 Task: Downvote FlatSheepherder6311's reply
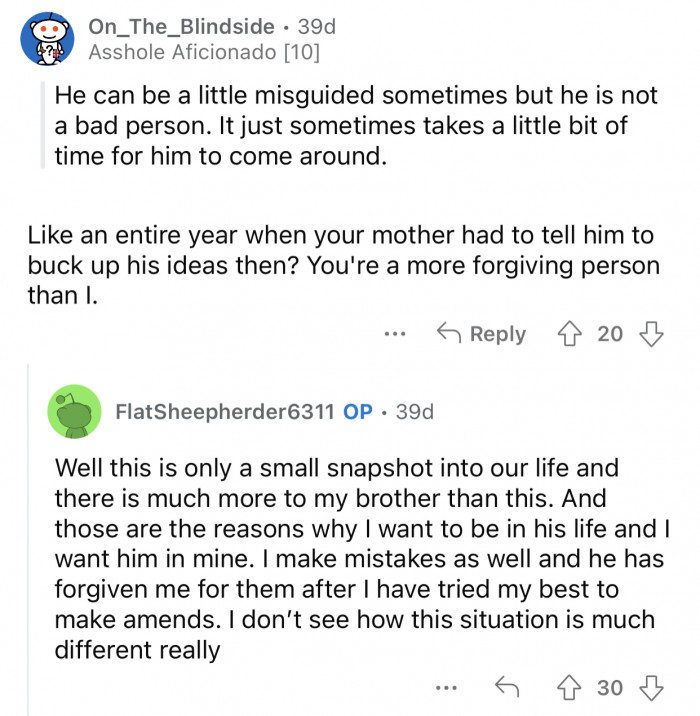tap(651, 687)
